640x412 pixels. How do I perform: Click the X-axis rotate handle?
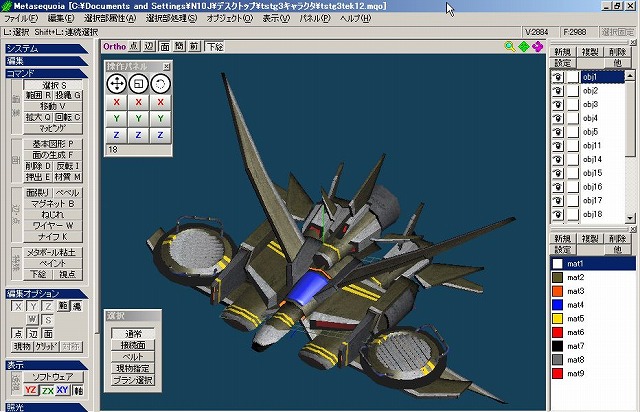pos(160,102)
